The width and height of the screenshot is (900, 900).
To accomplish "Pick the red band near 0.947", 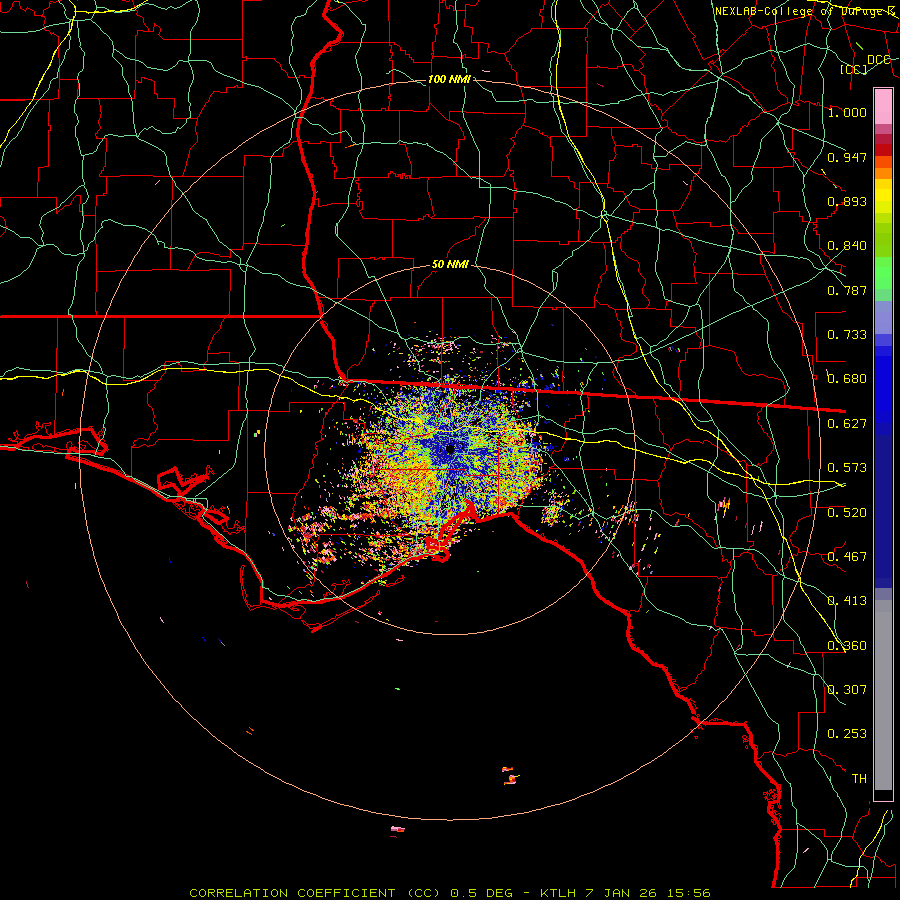I will (883, 150).
